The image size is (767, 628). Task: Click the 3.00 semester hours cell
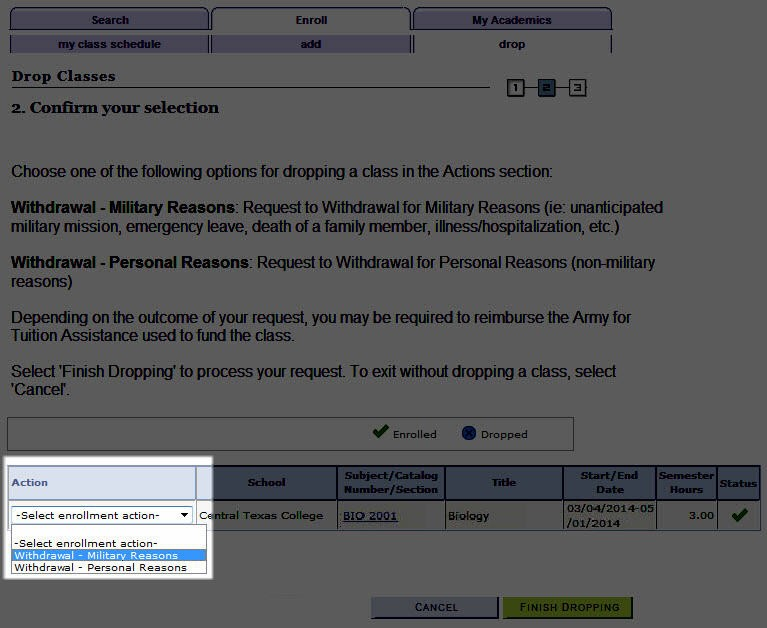coord(686,516)
